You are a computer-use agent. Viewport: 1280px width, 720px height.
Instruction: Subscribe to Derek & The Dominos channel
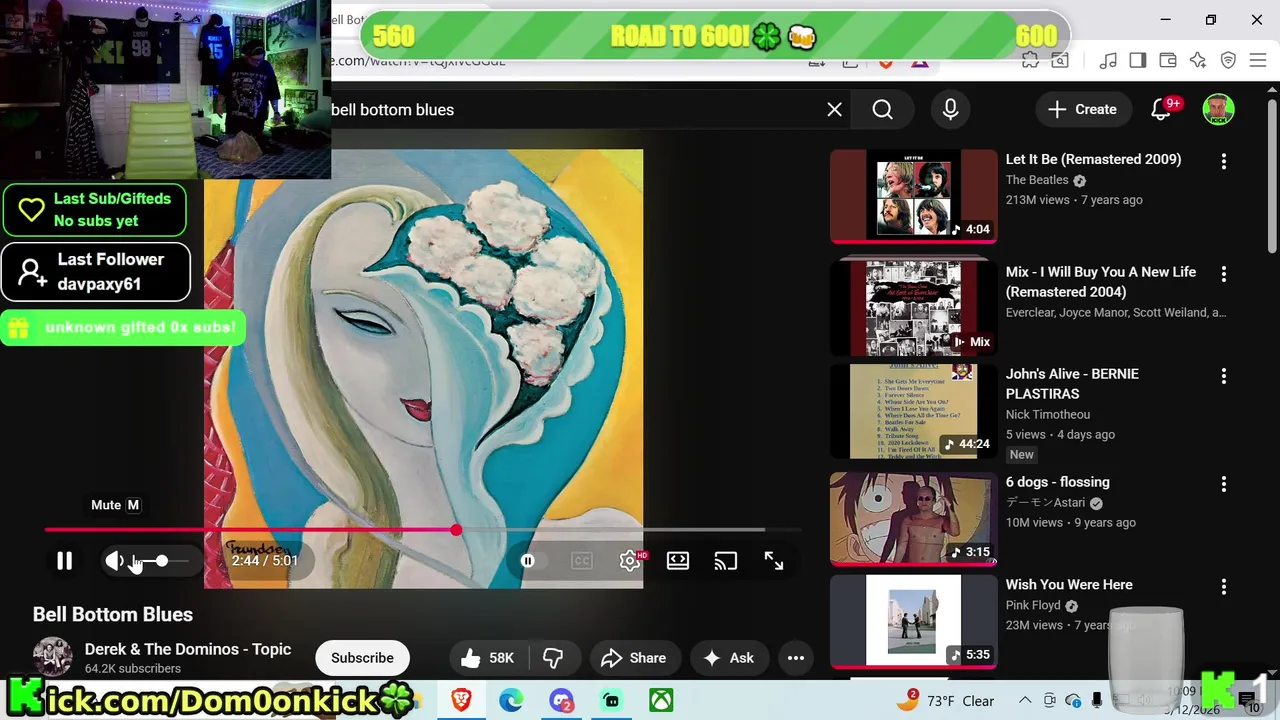(x=362, y=658)
